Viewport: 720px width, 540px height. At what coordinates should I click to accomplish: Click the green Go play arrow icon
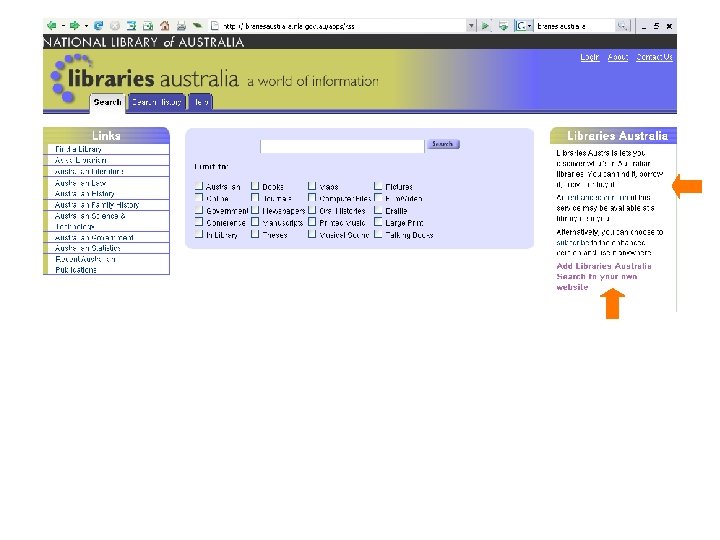point(485,26)
